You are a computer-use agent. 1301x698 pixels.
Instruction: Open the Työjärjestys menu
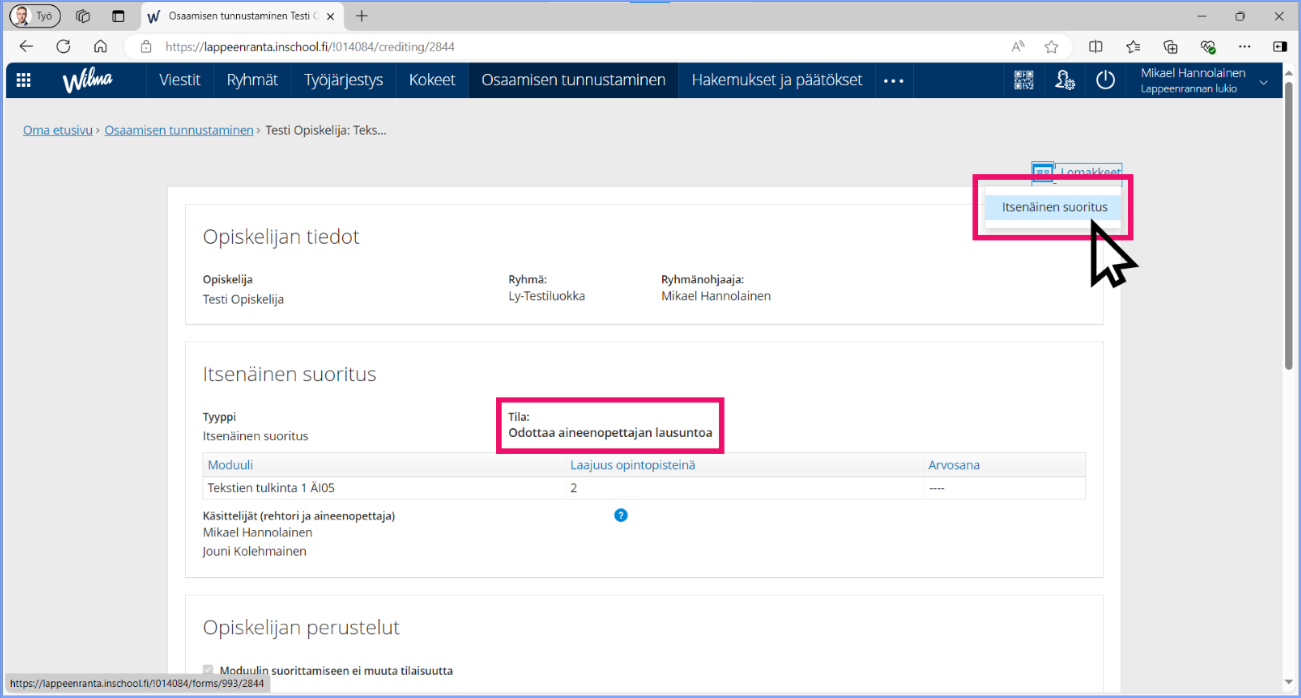[344, 80]
